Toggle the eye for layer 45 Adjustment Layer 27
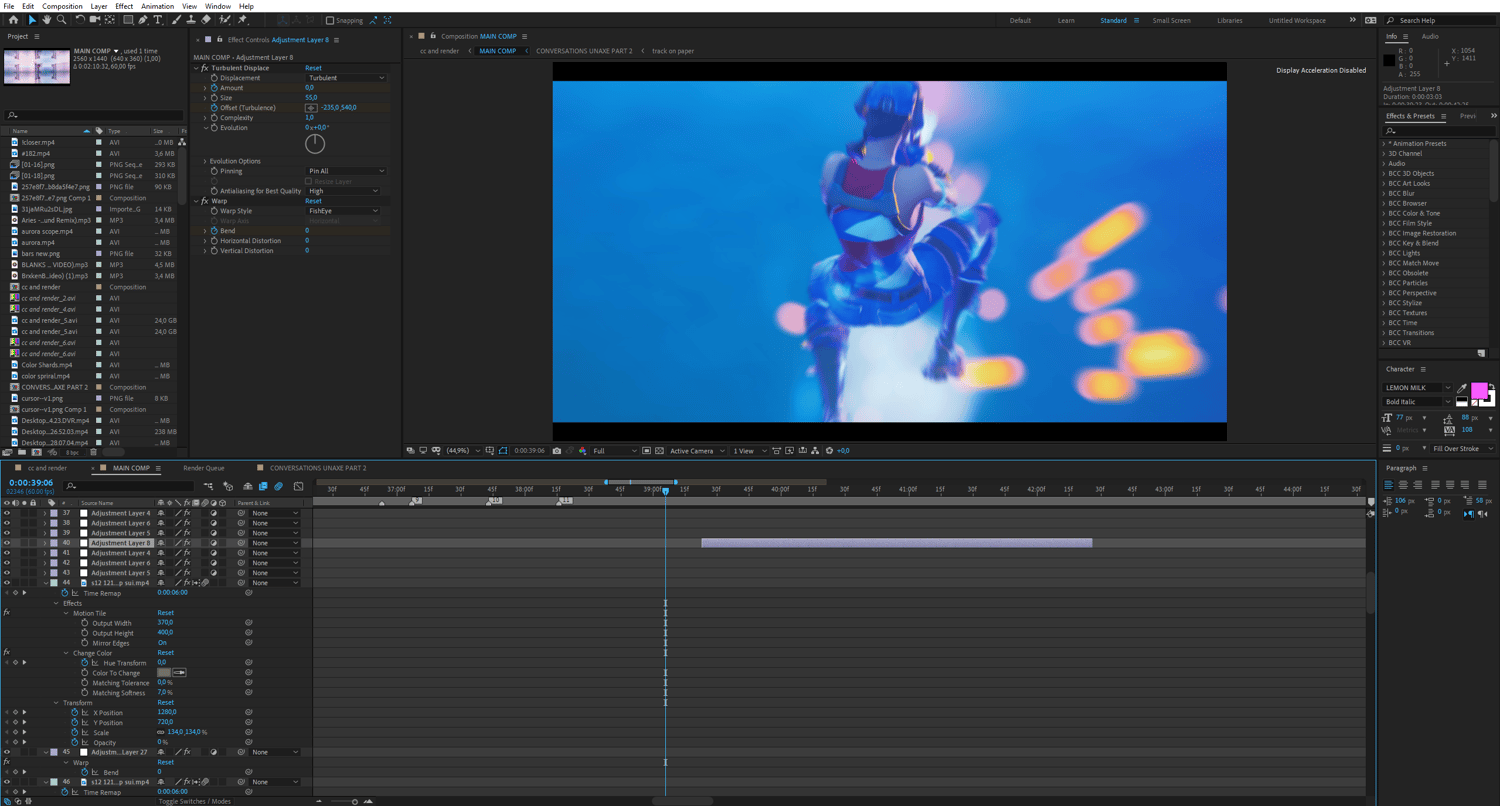The height and width of the screenshot is (806, 1500). point(7,752)
